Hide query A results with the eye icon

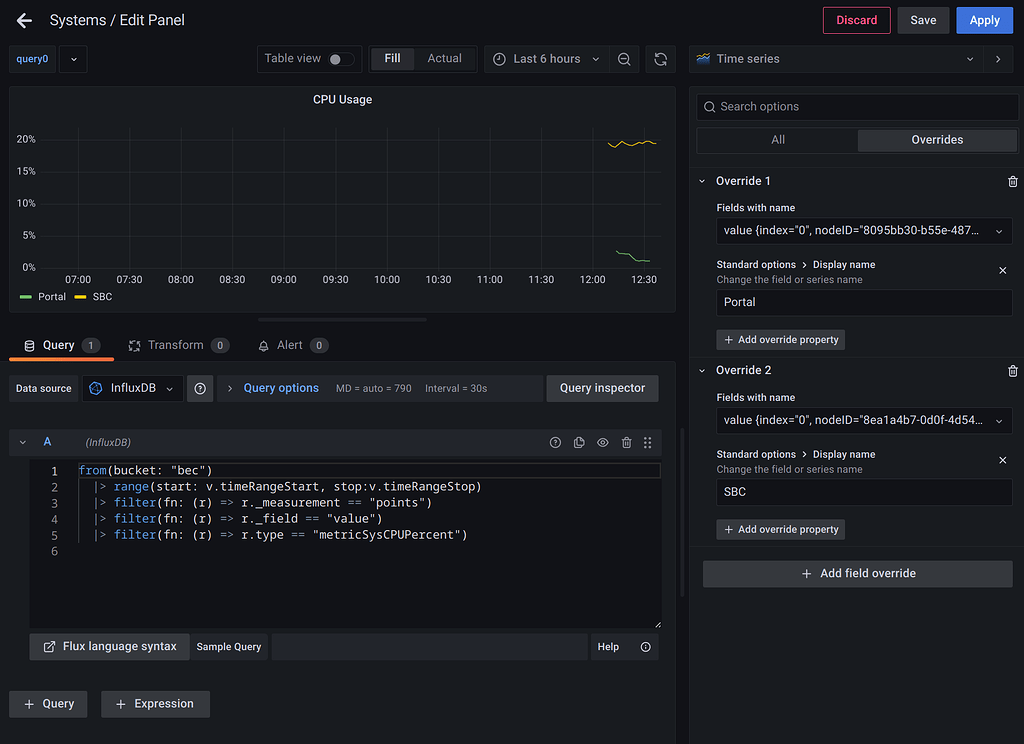(x=603, y=442)
